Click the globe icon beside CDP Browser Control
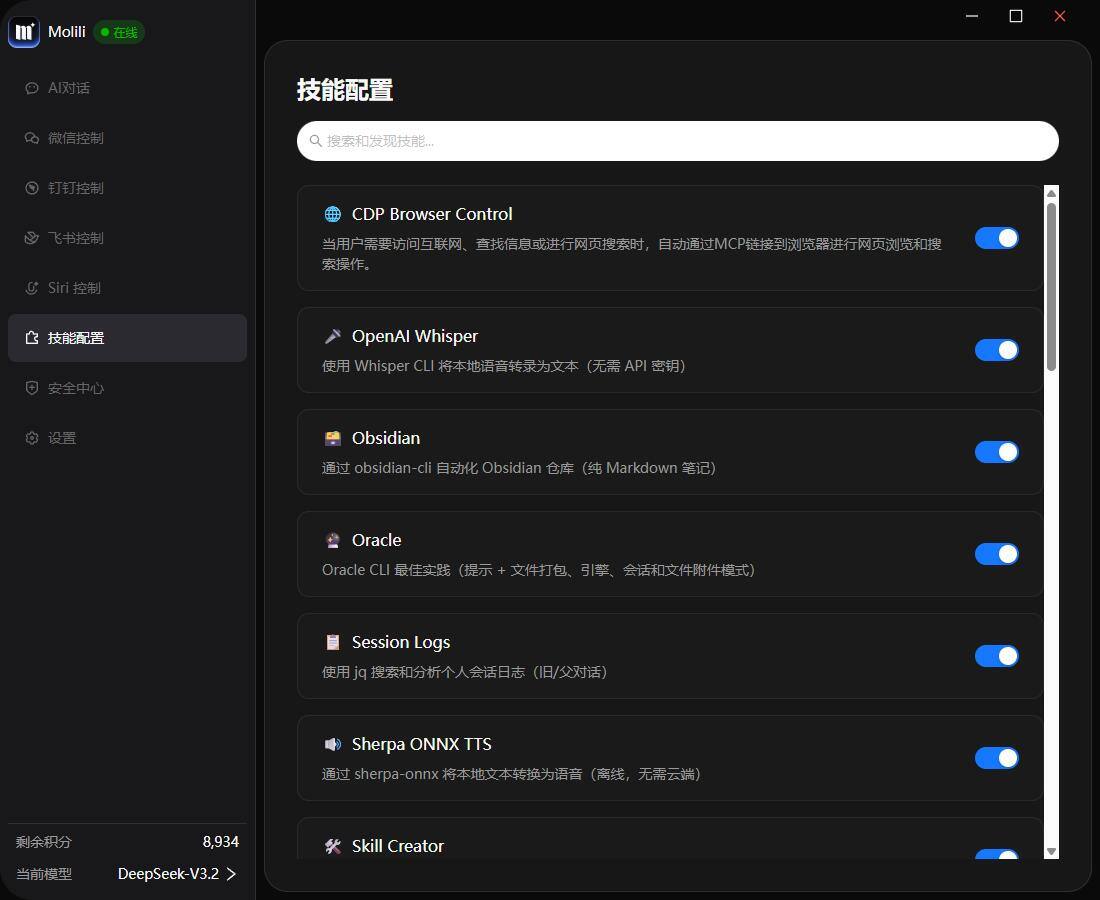The height and width of the screenshot is (900, 1100). point(333,214)
